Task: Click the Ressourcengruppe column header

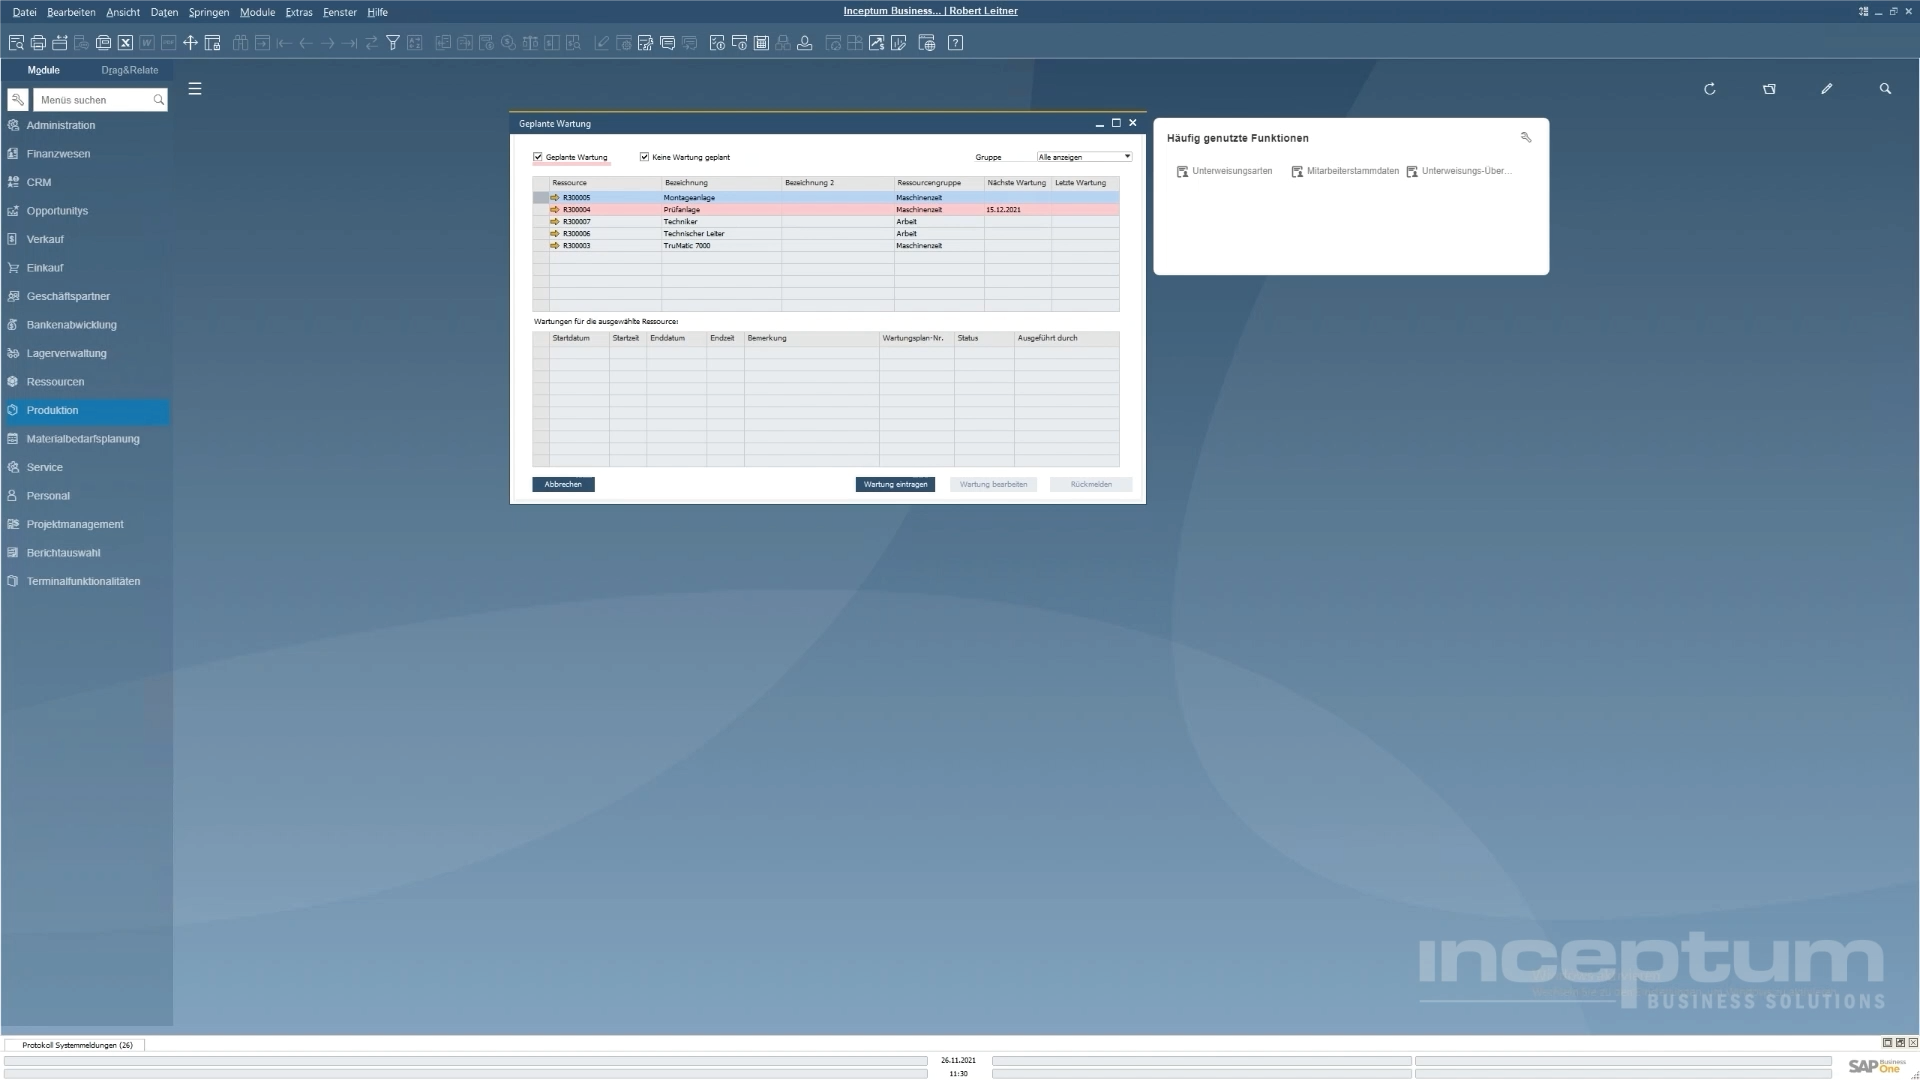Action: [x=939, y=183]
